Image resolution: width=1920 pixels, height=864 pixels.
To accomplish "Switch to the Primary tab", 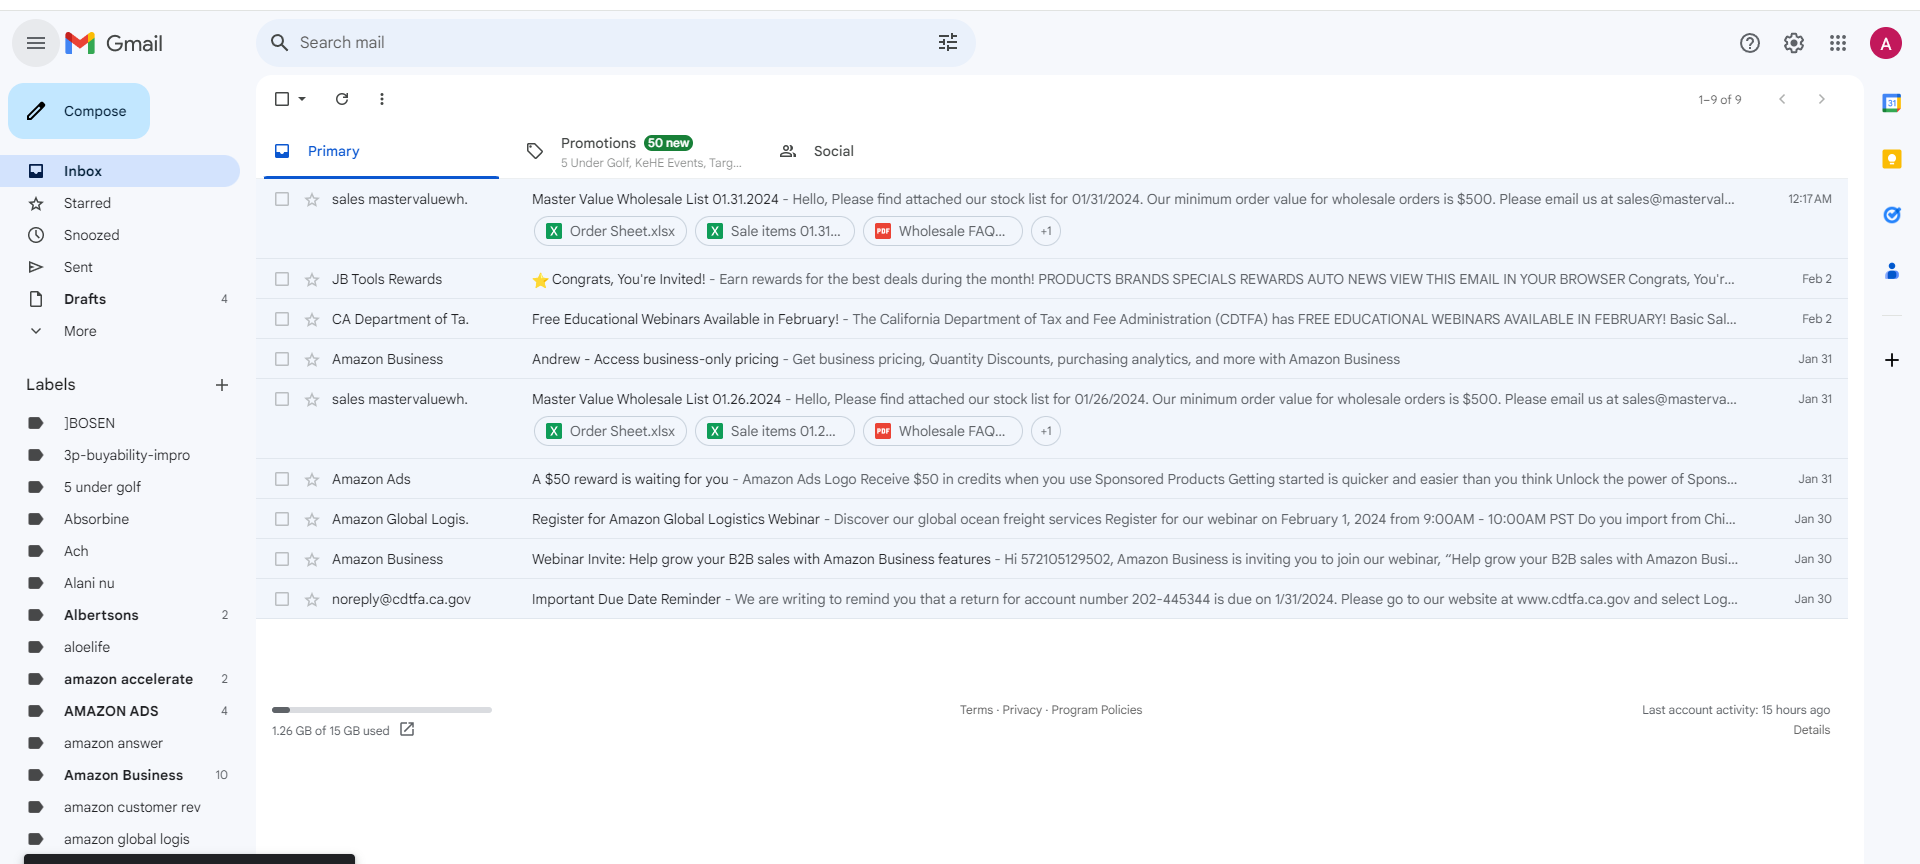I will [x=381, y=151].
